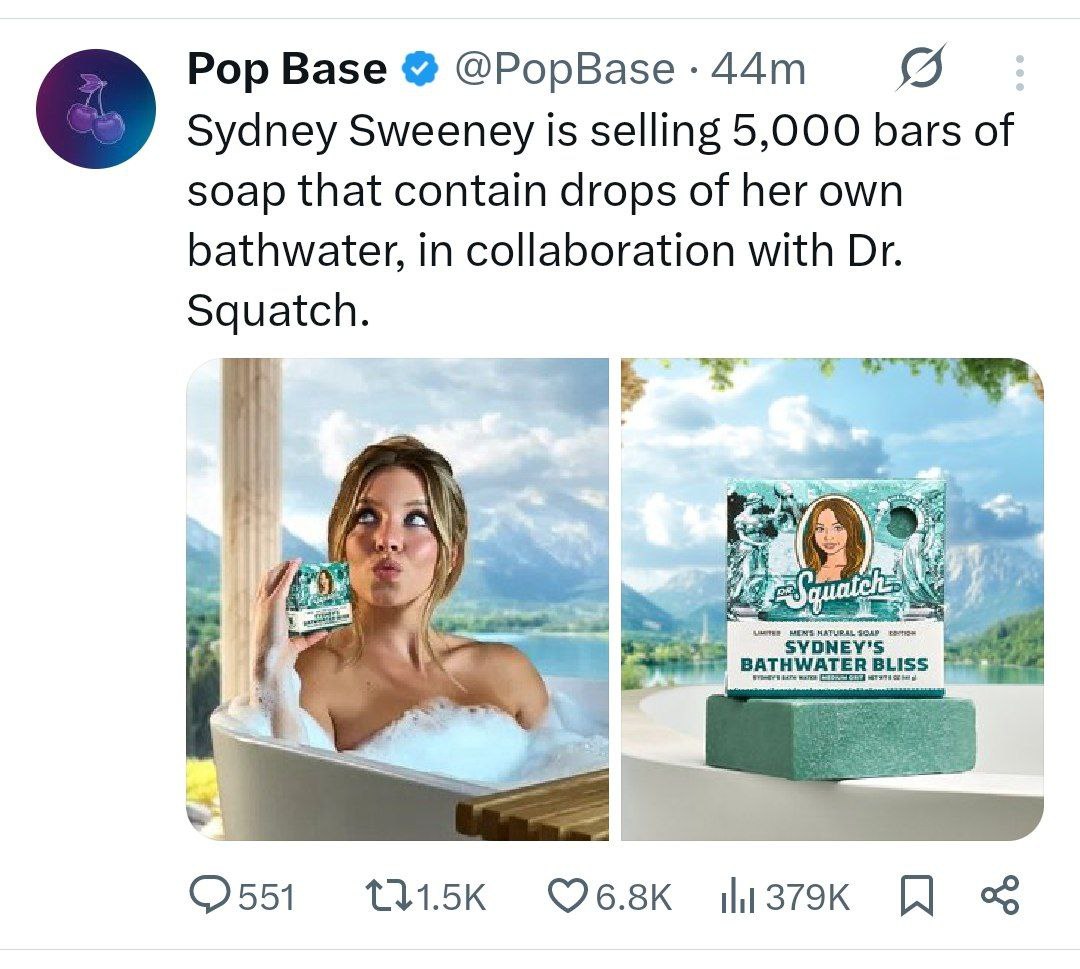This screenshot has width=1080, height=969.
Task: Open the right soap box photo
Action: [x=832, y=598]
